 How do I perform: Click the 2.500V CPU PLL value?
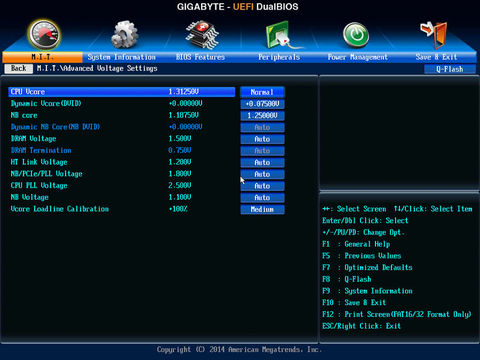pyautogui.click(x=180, y=185)
